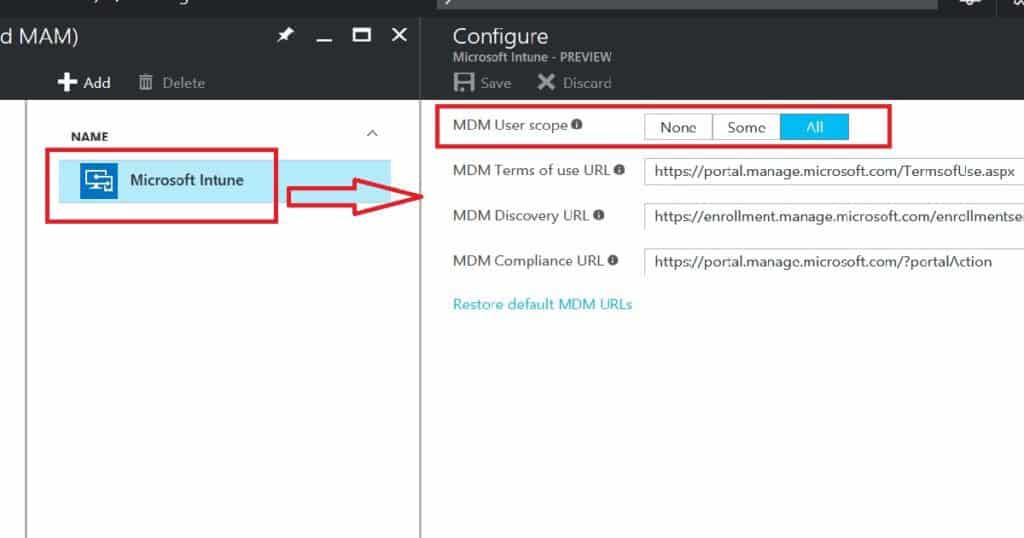Click the MDM User scope label
The width and height of the screenshot is (1024, 538).
(510, 125)
